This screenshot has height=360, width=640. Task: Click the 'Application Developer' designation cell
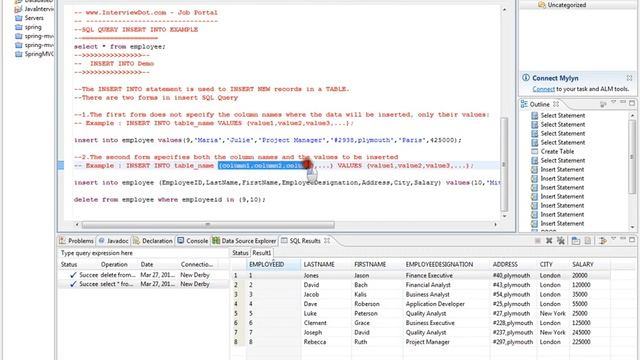point(446,304)
